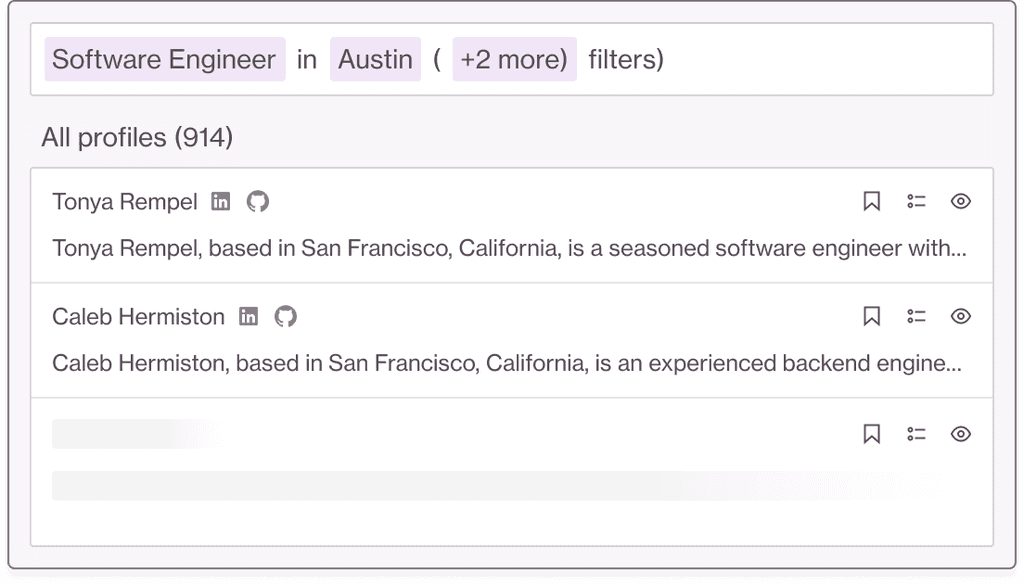Open Caleb Hermiston's GitHub profile icon
Screen dimensions: 1024x584
tap(286, 317)
